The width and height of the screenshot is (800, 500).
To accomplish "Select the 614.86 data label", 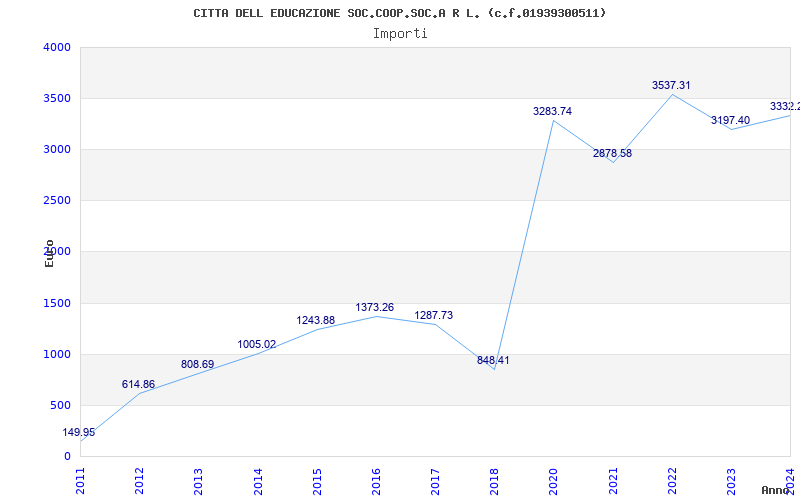I will (138, 385).
